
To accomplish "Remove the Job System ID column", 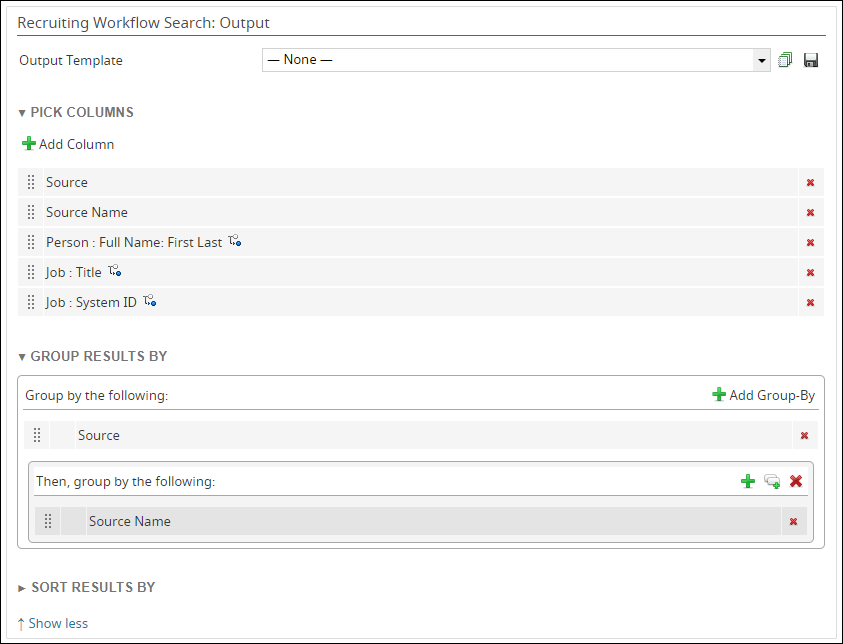I will pyautogui.click(x=810, y=303).
